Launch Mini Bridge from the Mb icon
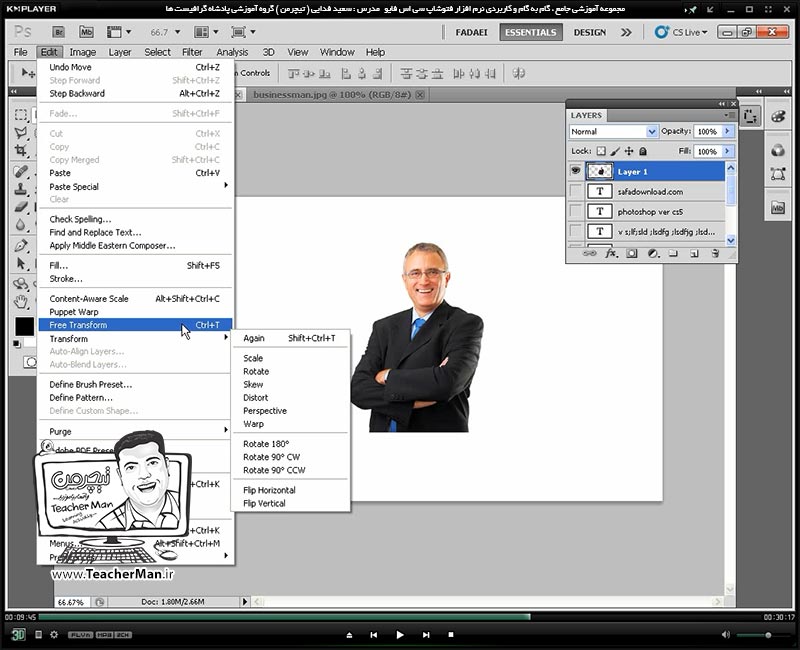This screenshot has height=650, width=800. [86, 32]
